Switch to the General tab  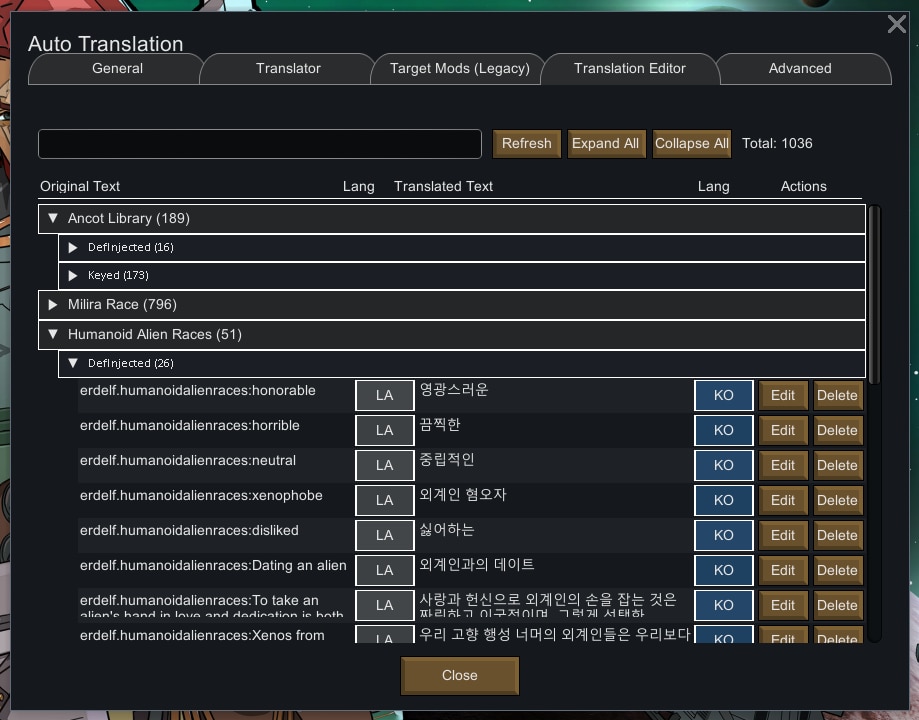[x=116, y=68]
